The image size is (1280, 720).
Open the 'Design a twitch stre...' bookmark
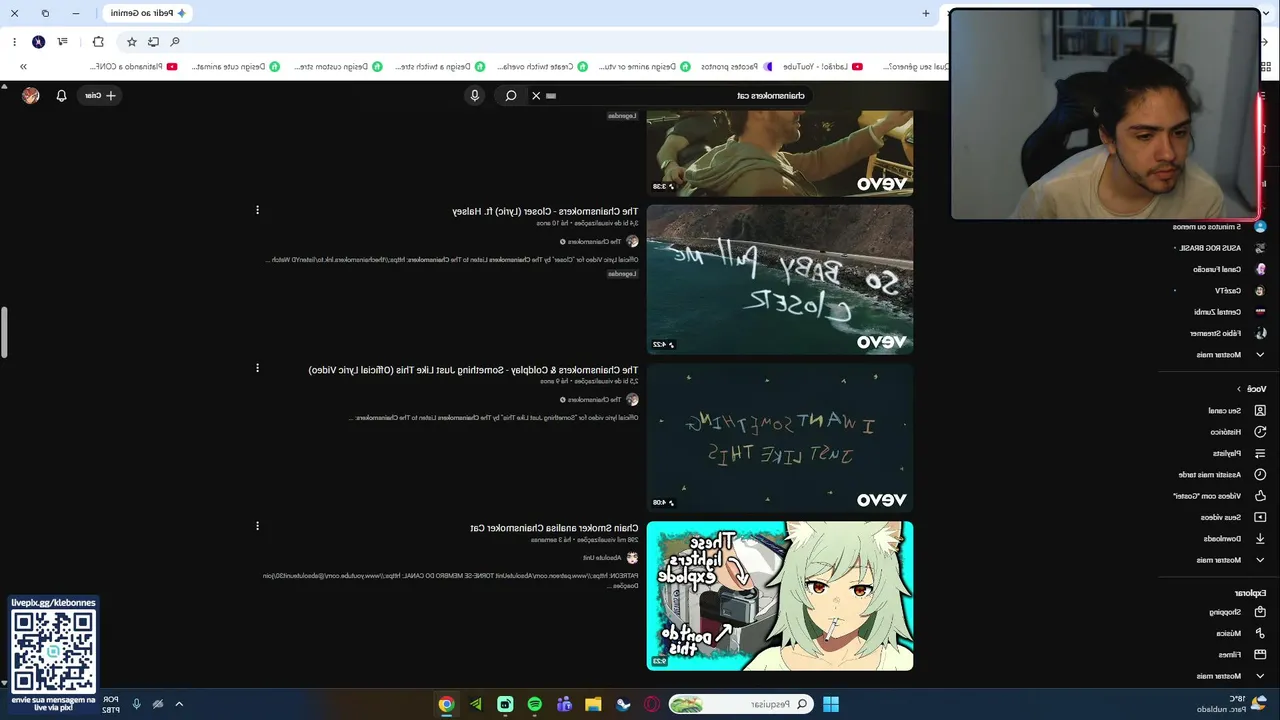(440, 67)
